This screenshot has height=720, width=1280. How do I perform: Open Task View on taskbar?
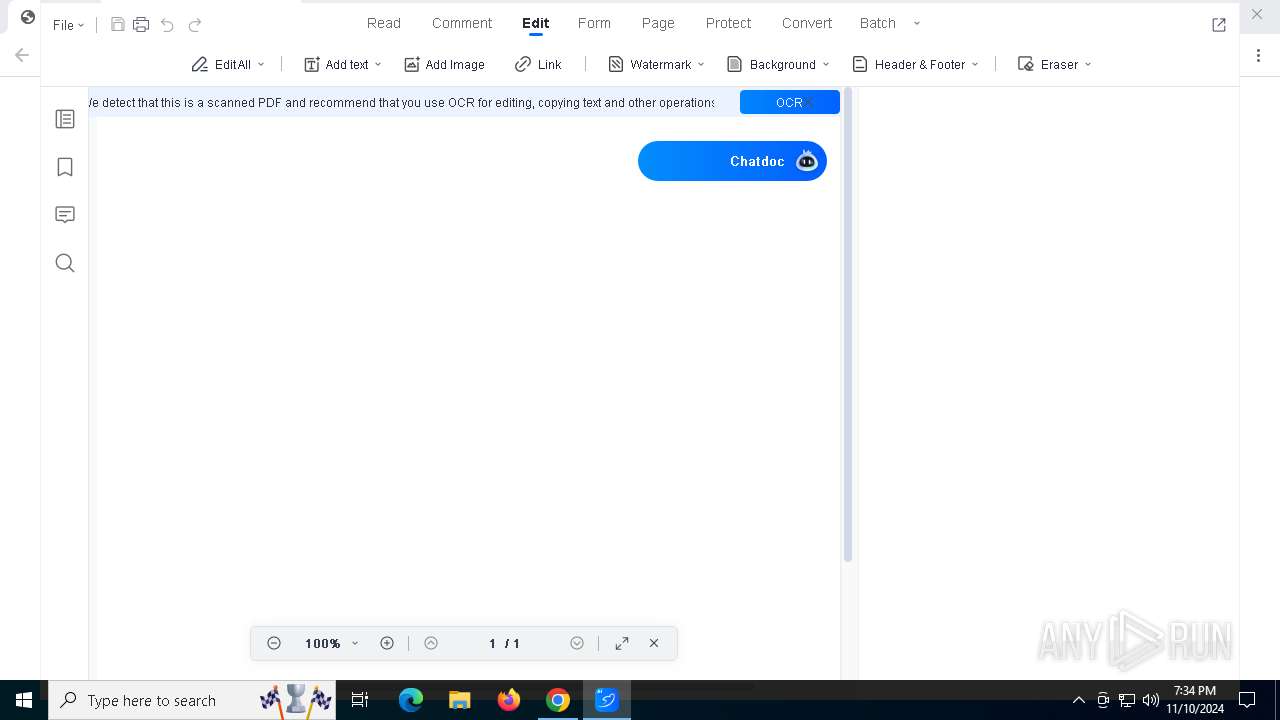tap(360, 700)
